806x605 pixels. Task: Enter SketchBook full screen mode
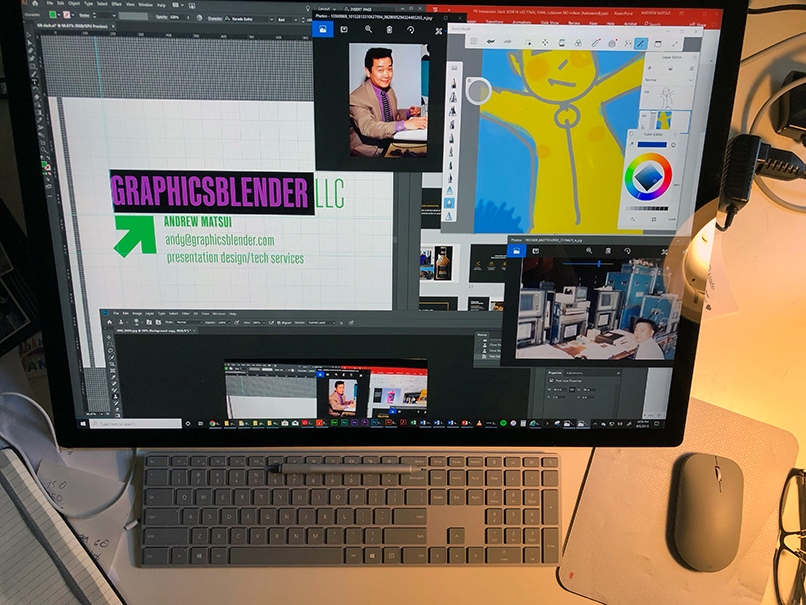point(675,45)
